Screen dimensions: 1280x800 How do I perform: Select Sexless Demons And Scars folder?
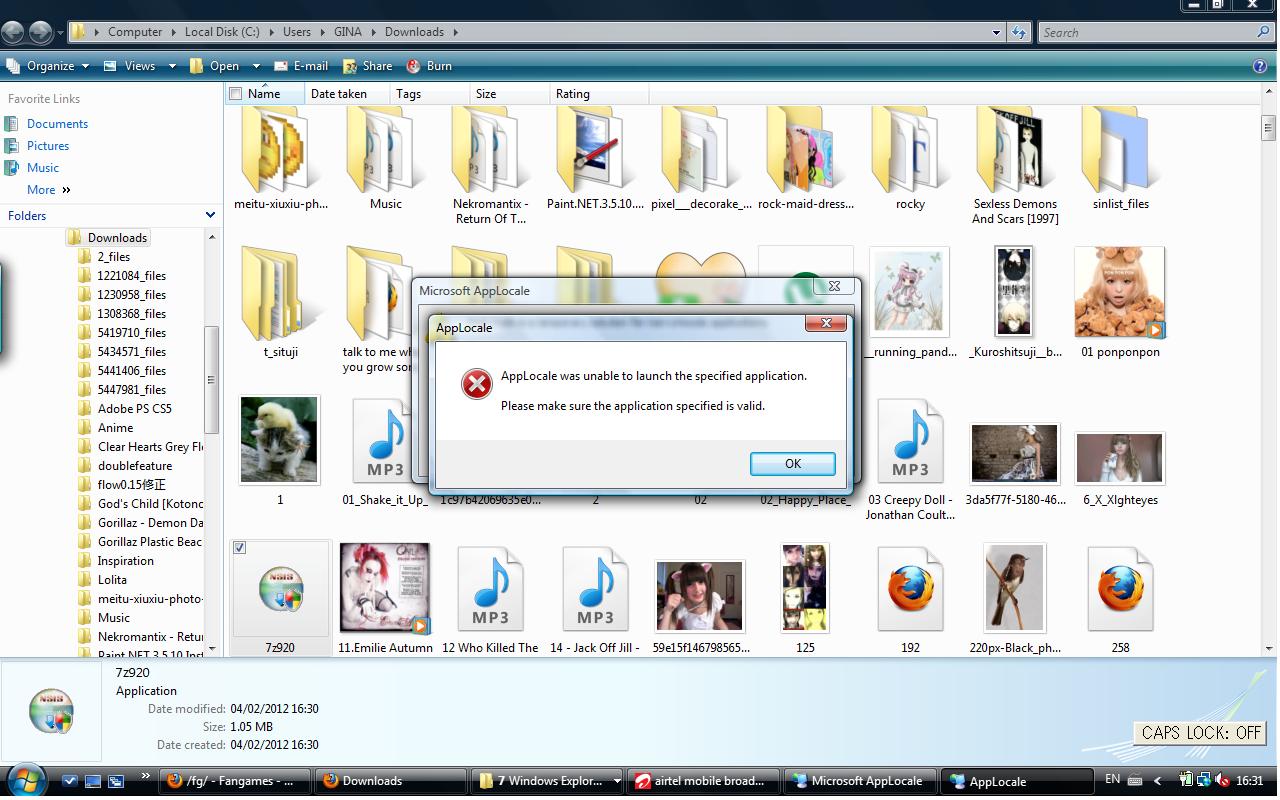(x=1015, y=150)
